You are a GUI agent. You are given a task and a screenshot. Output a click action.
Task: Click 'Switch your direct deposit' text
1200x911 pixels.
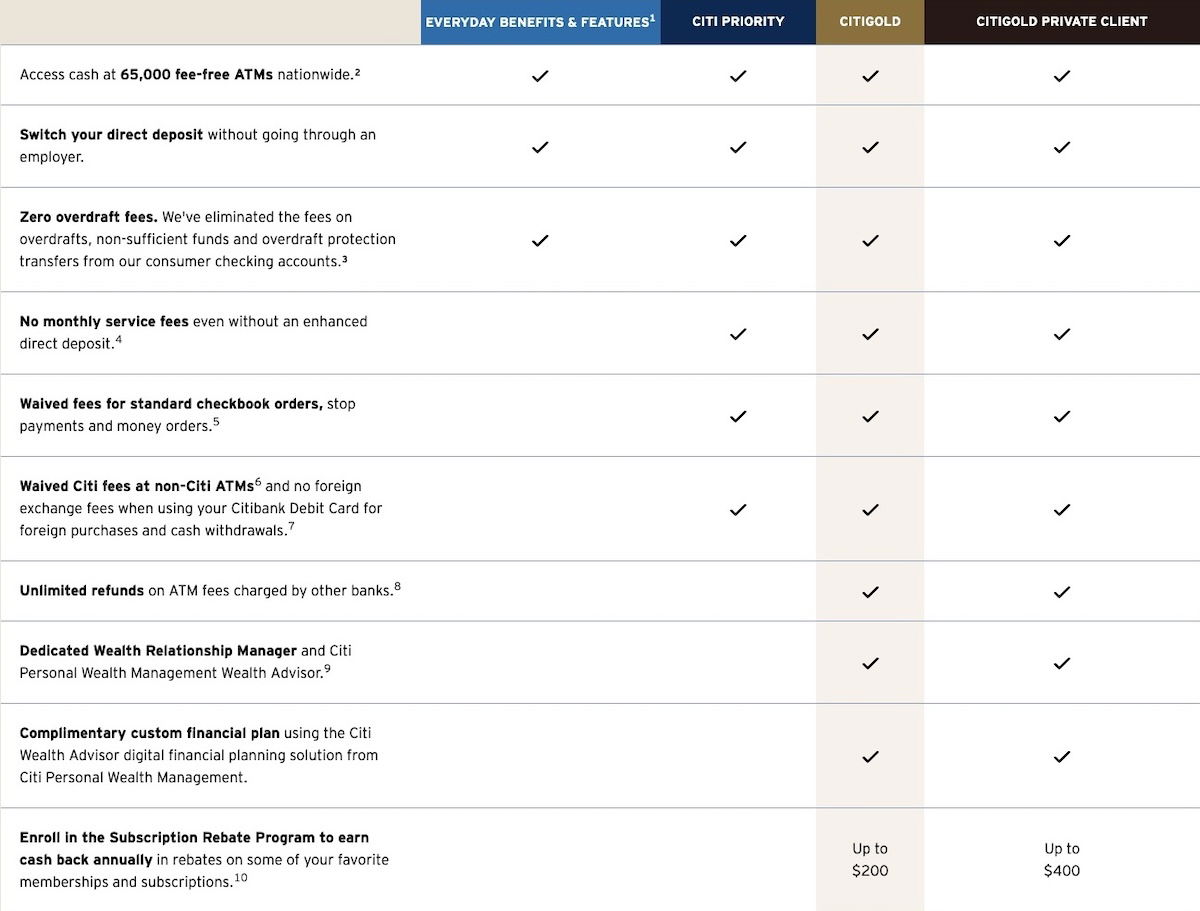pyautogui.click(x=111, y=135)
